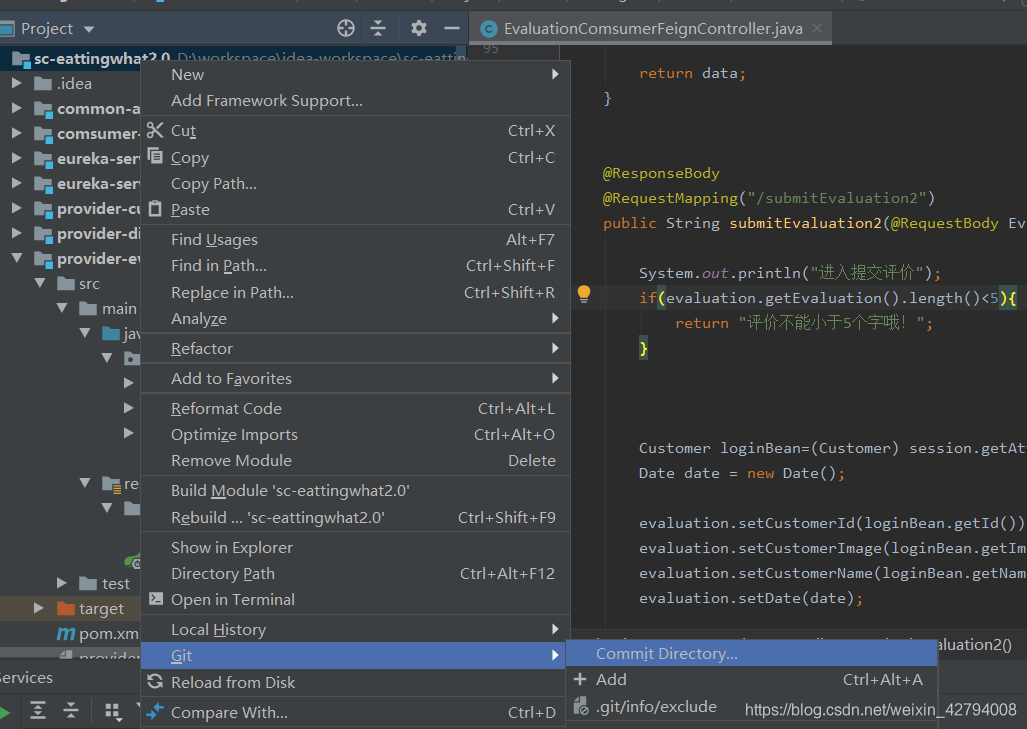
Task: Open the Local History submenu
Action: (356, 630)
